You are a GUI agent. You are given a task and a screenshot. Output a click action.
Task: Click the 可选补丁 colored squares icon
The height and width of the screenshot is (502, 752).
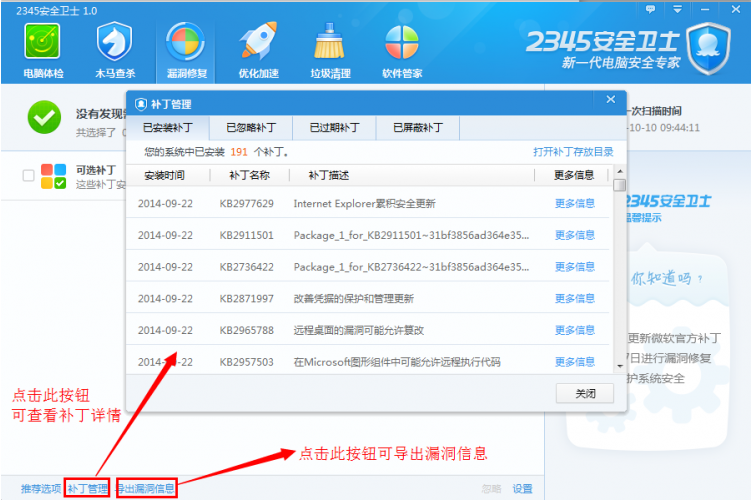pos(53,176)
